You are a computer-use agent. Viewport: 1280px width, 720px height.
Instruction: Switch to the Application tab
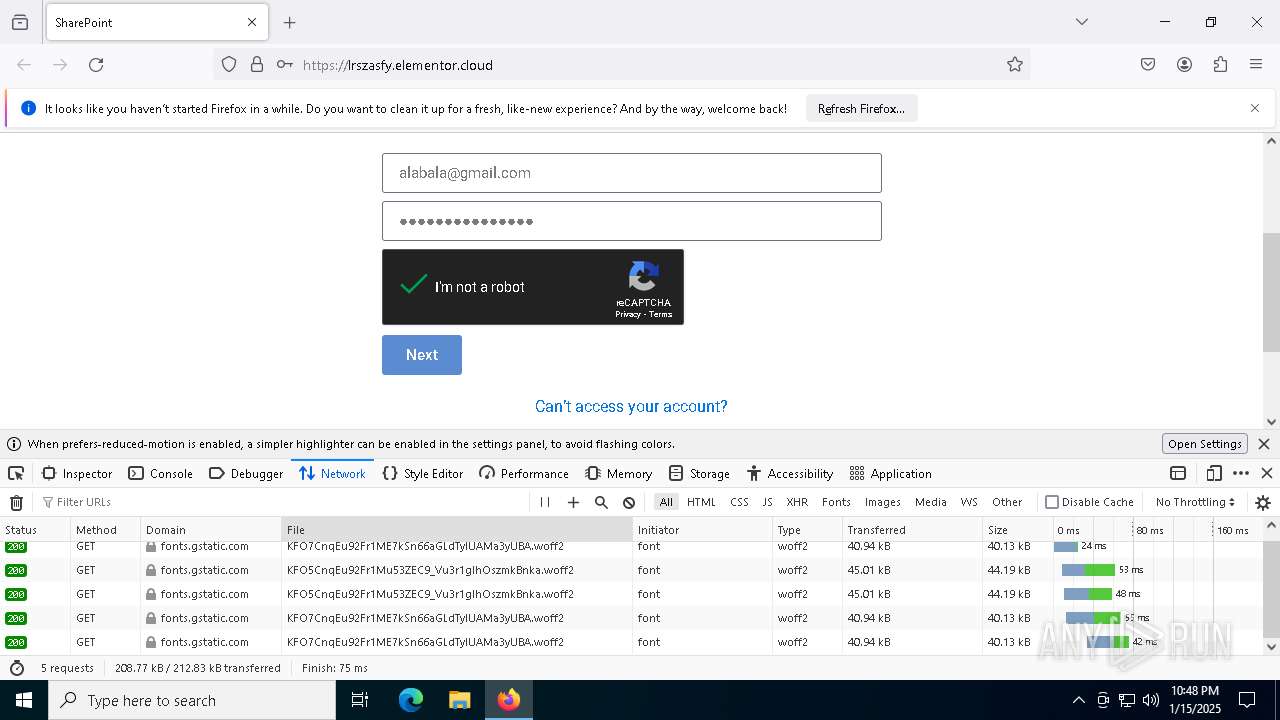[x=890, y=474]
